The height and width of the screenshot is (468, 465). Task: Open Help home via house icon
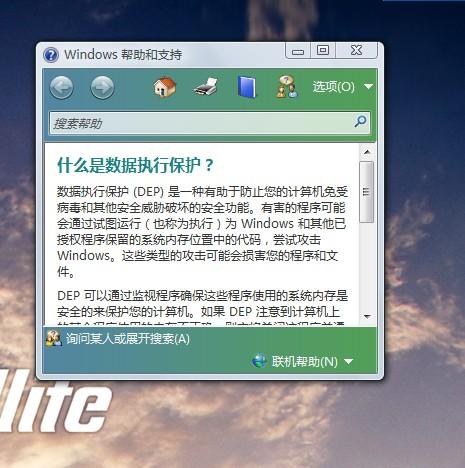tap(165, 87)
